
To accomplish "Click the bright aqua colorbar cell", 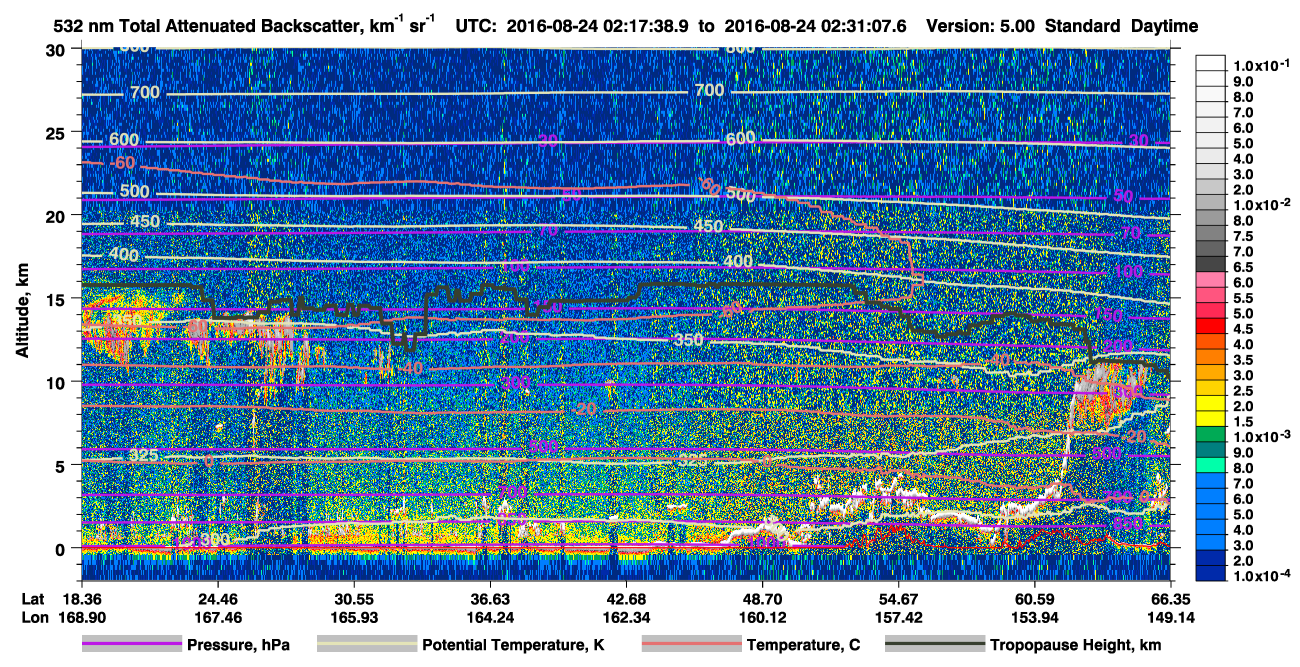I will tap(1211, 463).
